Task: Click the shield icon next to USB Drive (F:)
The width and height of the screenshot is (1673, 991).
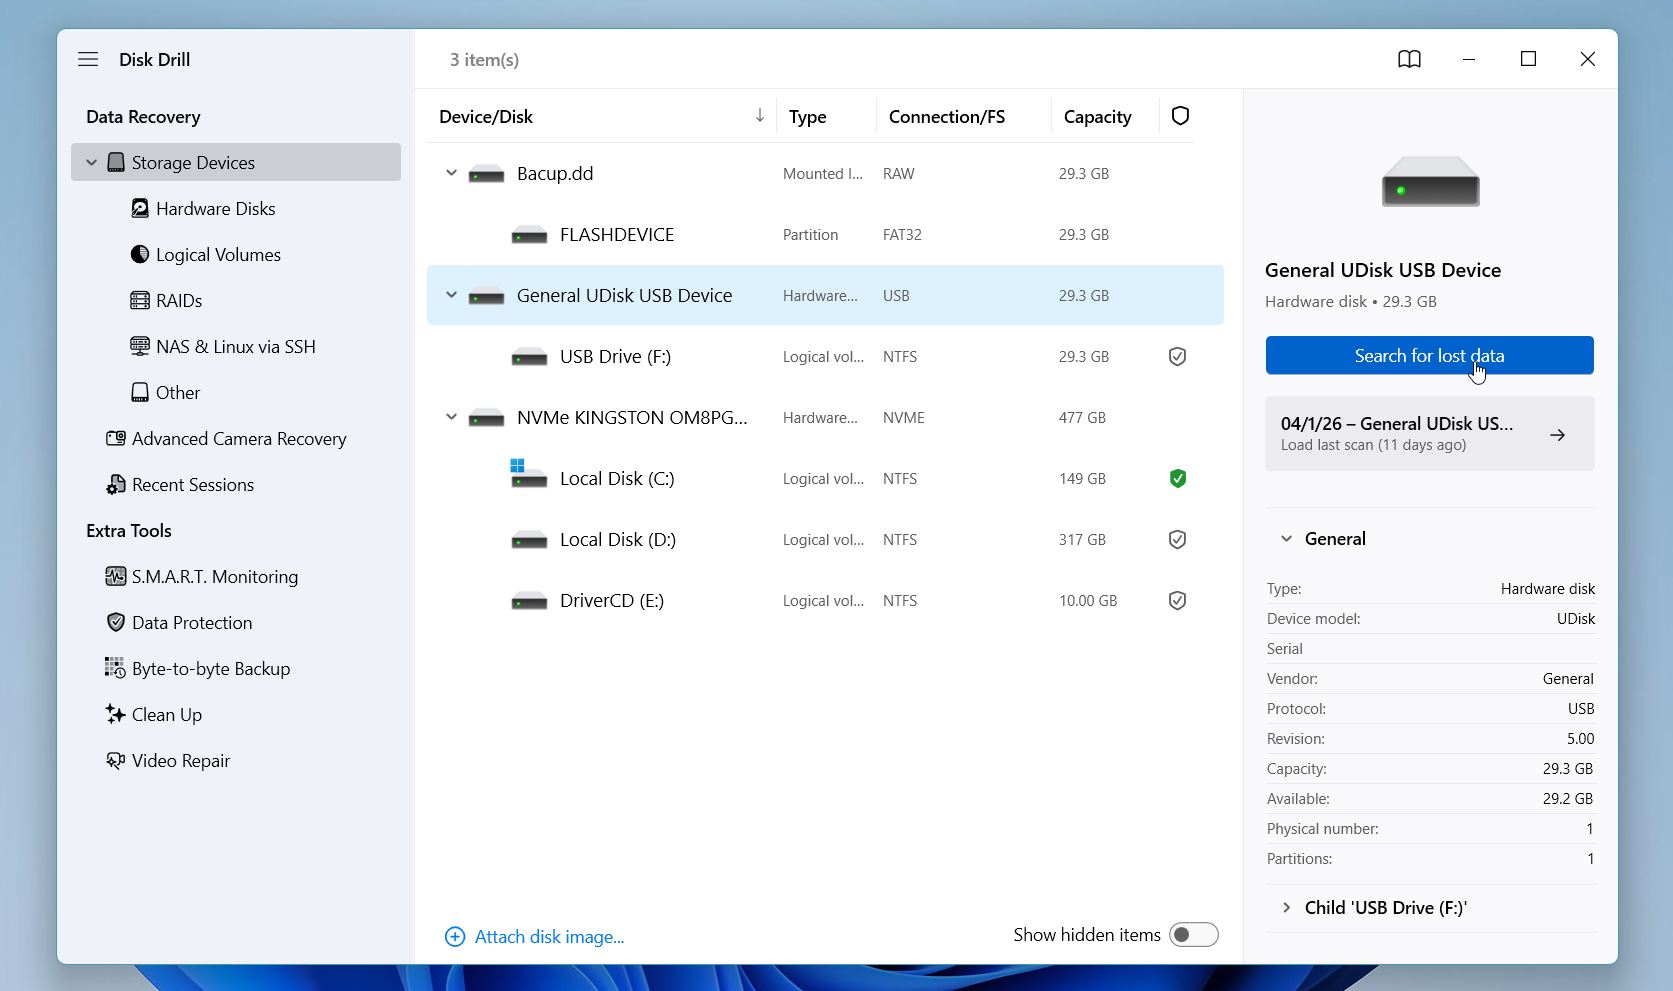Action: (x=1177, y=356)
